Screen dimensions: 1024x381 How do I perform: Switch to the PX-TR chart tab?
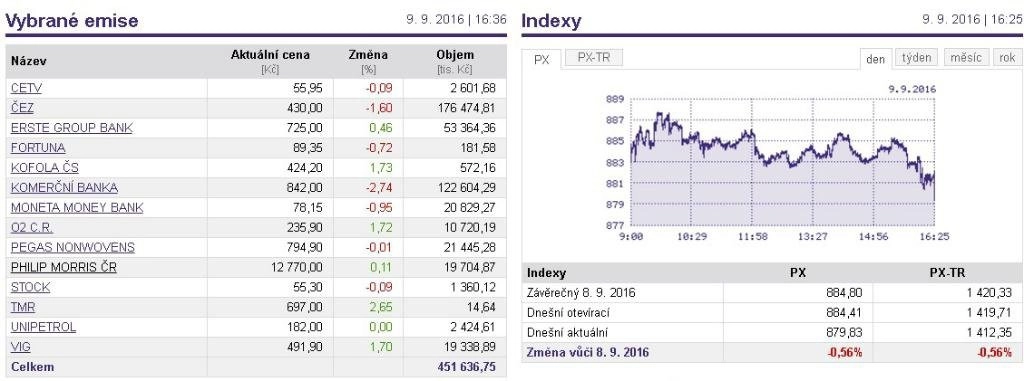coord(594,58)
